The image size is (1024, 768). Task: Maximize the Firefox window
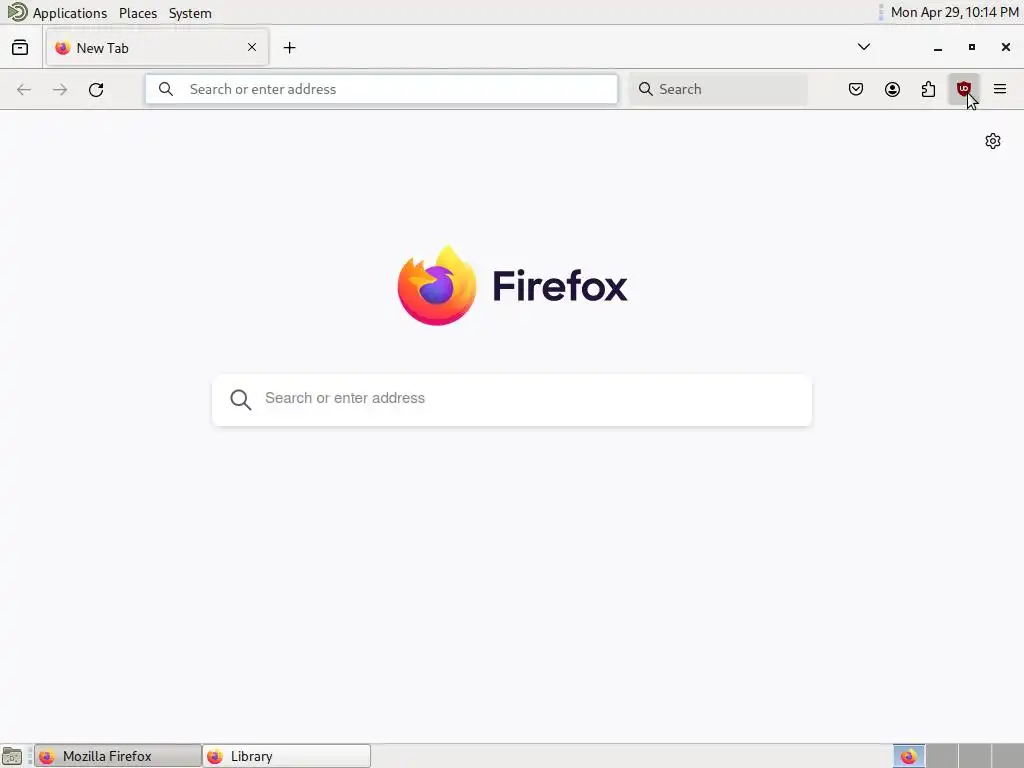click(x=972, y=47)
